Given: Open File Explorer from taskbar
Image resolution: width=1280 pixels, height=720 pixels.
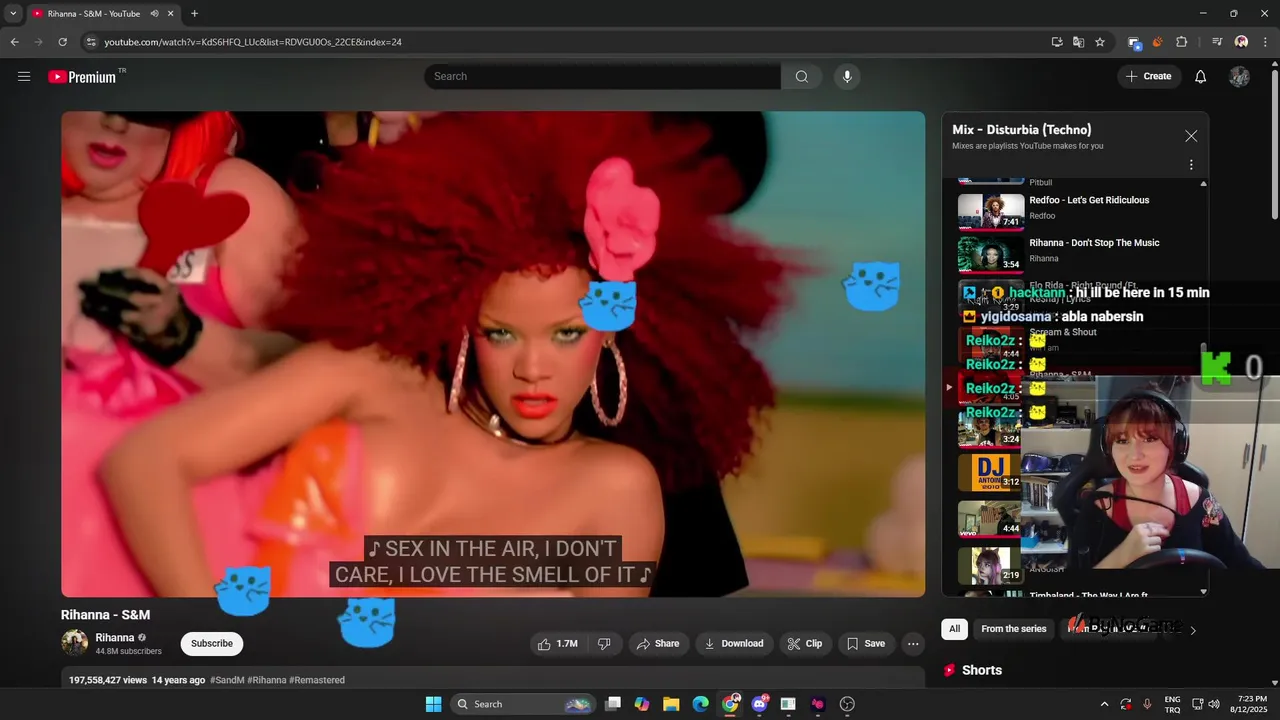Looking at the screenshot, I should 671,704.
